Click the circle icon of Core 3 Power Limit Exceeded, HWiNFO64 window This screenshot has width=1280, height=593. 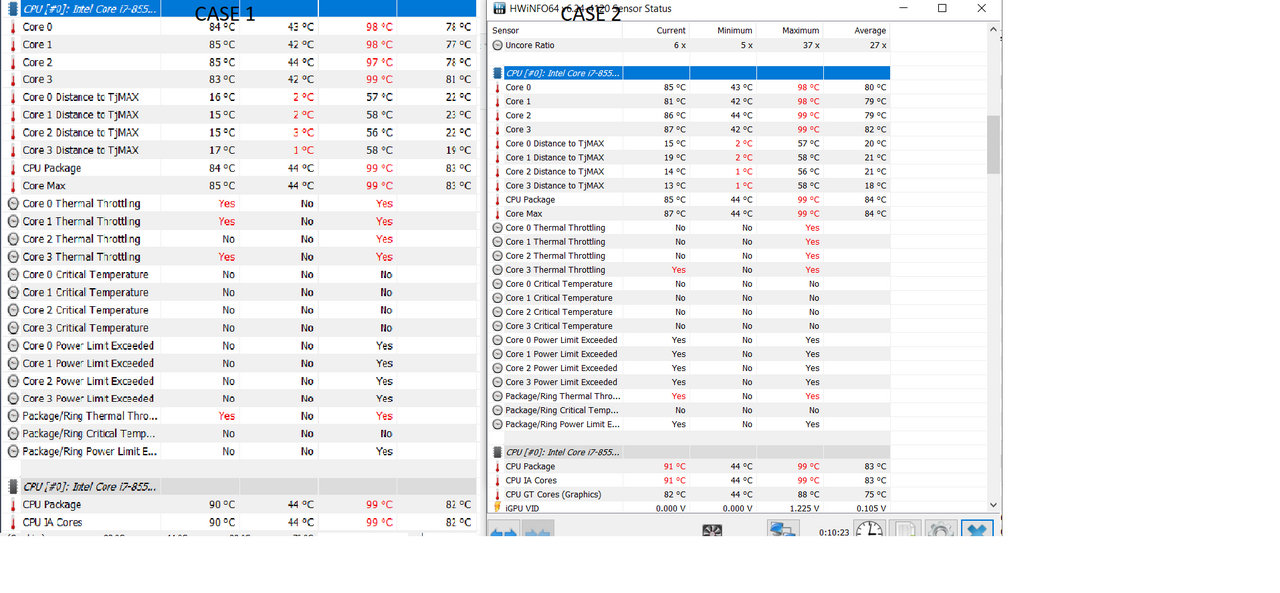point(497,382)
